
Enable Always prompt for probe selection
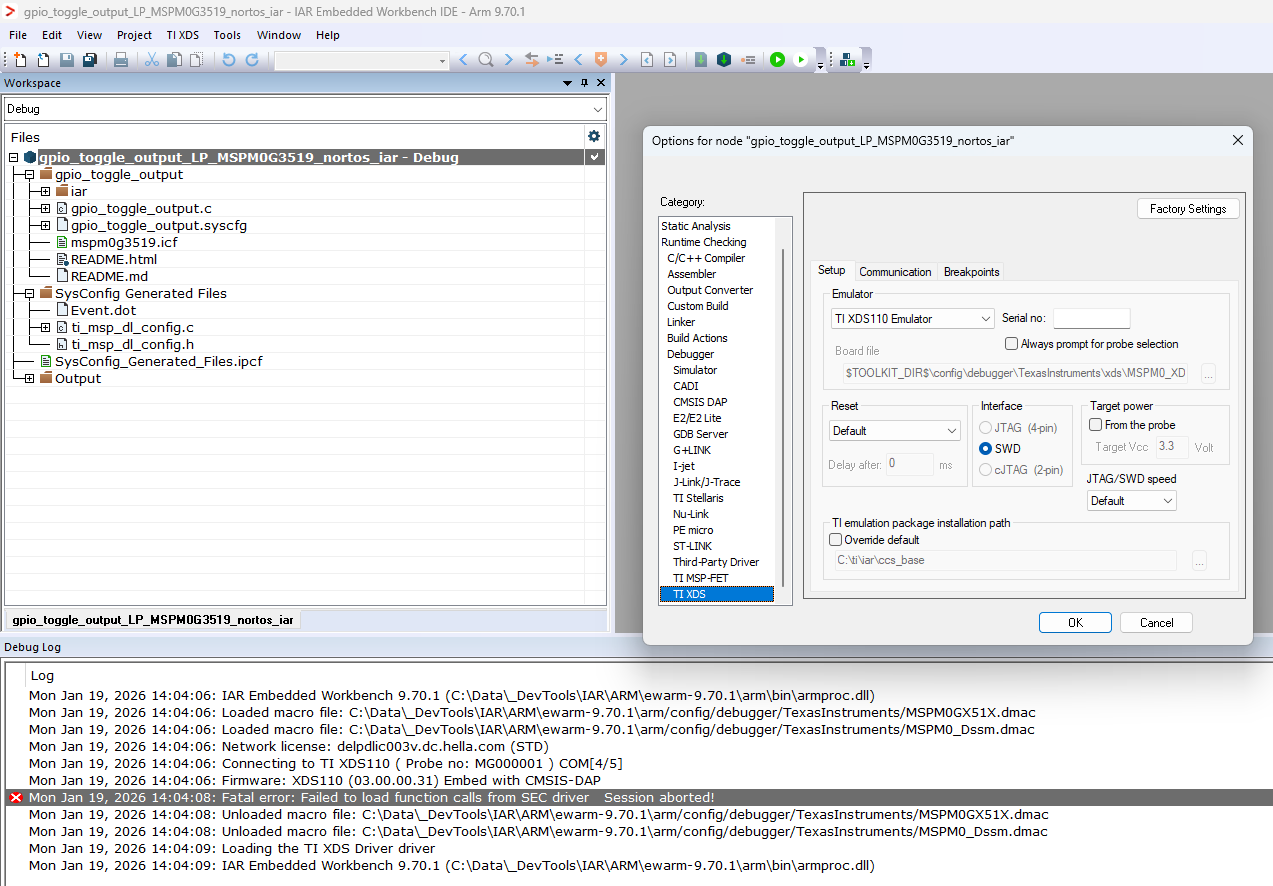(1012, 344)
